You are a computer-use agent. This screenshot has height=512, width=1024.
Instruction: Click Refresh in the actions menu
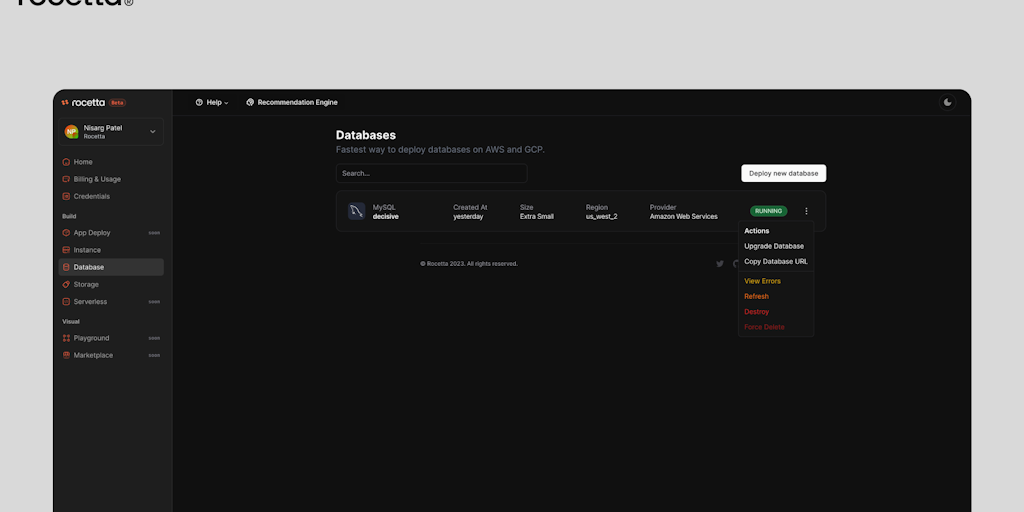click(x=756, y=296)
